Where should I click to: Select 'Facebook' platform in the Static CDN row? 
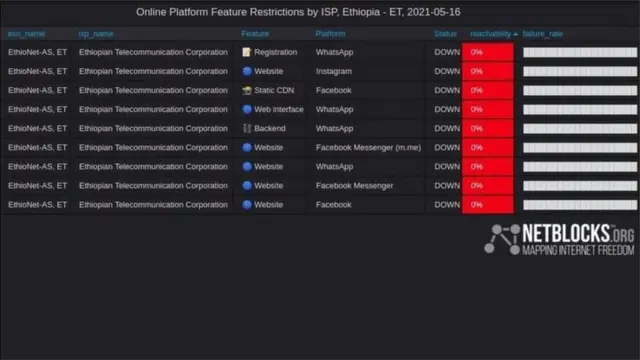(x=333, y=91)
